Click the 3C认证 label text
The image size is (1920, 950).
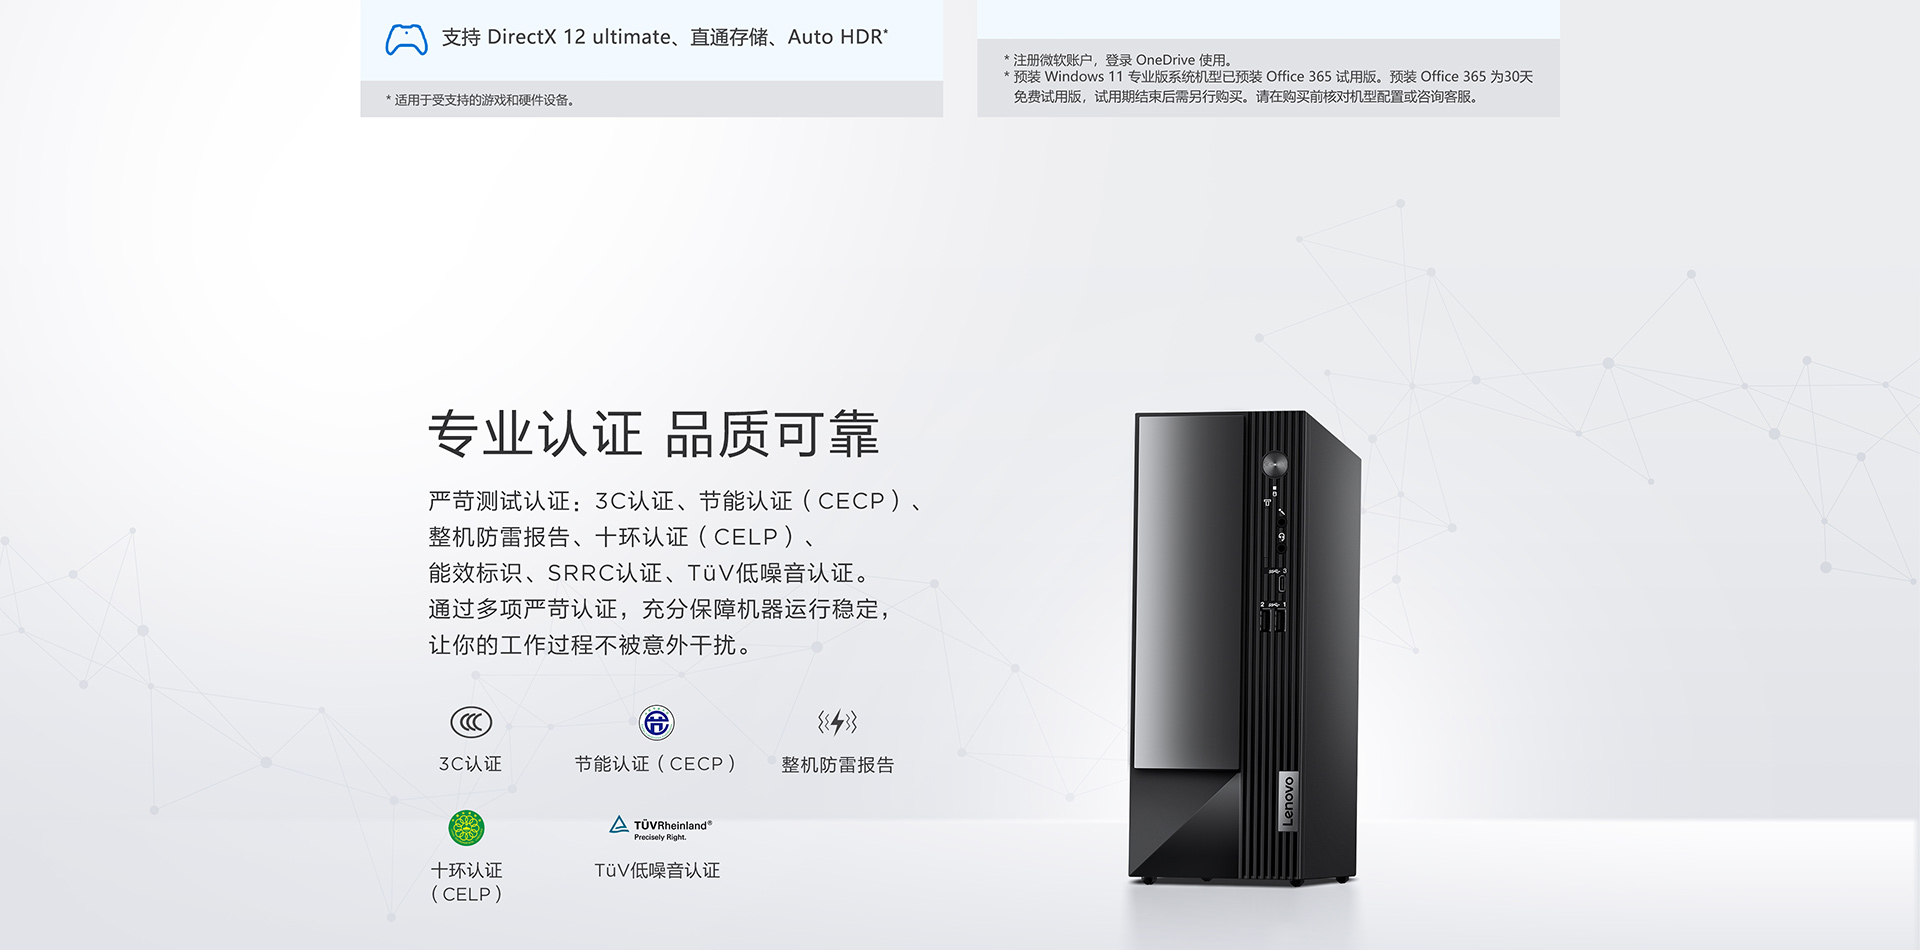pyautogui.click(x=470, y=764)
